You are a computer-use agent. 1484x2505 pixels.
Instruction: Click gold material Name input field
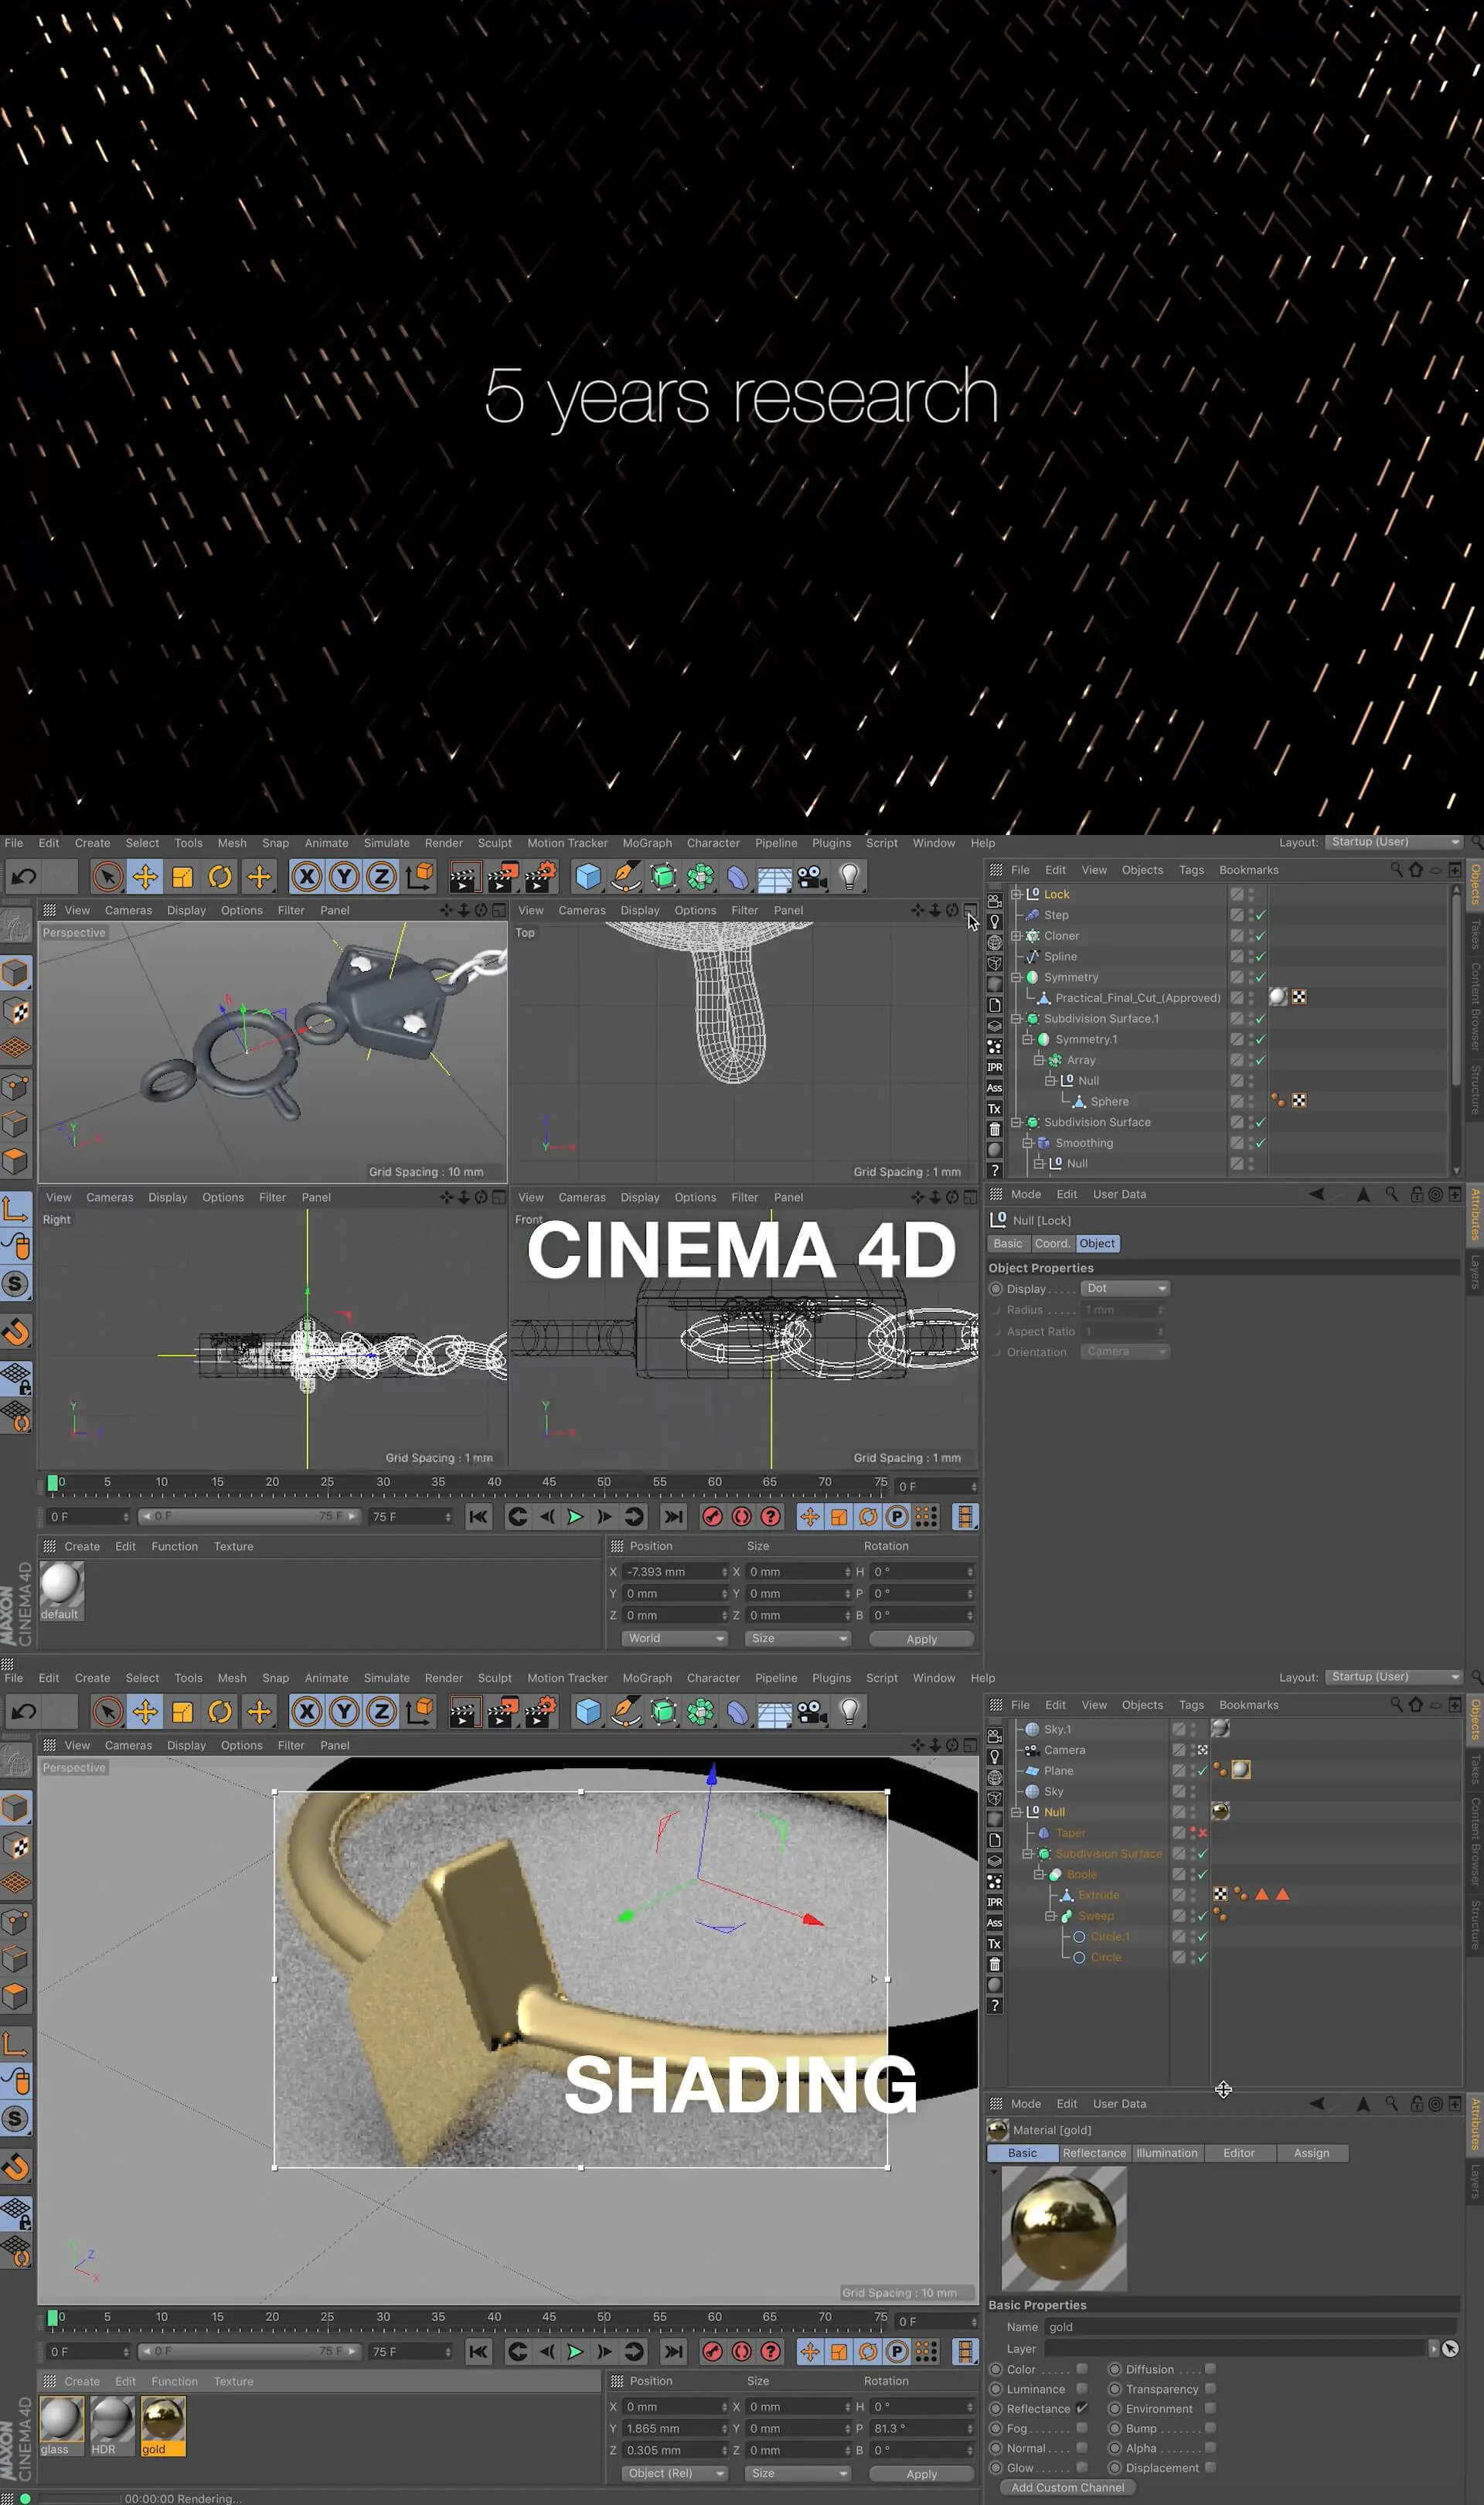[x=1252, y=2327]
